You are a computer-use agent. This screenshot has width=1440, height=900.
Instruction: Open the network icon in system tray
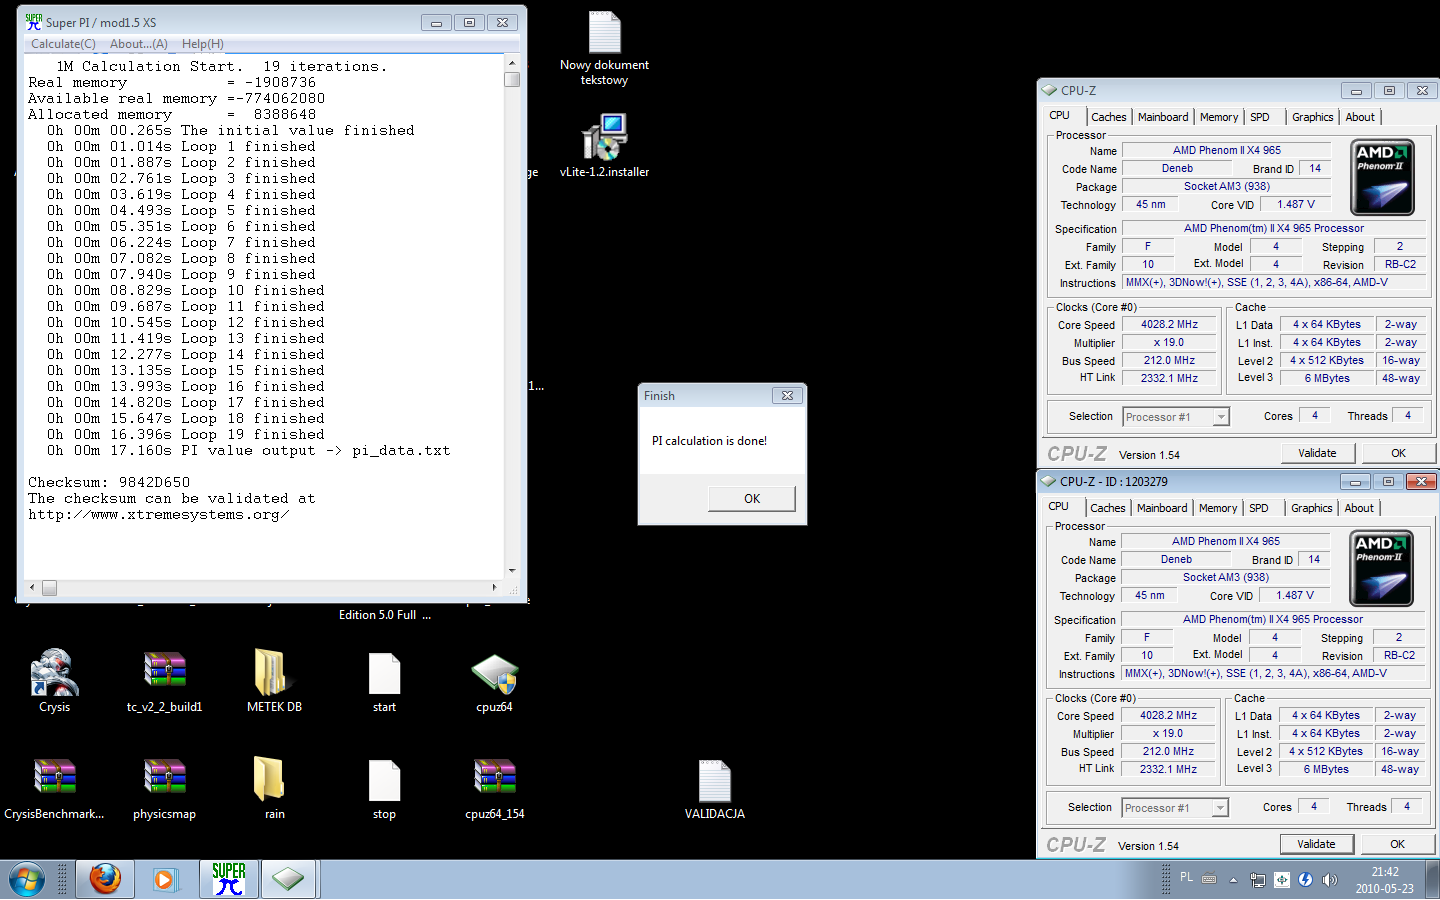pos(1257,880)
